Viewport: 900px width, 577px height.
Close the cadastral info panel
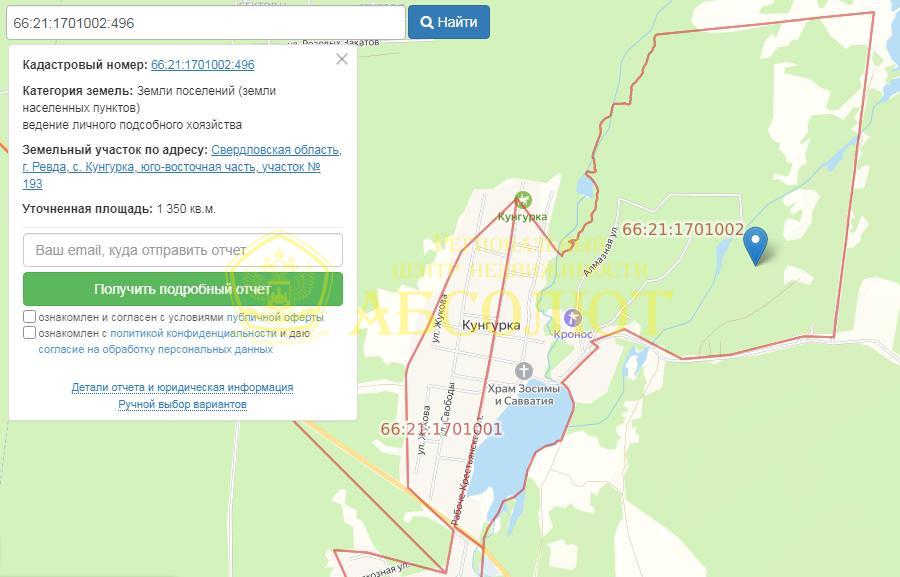click(342, 59)
